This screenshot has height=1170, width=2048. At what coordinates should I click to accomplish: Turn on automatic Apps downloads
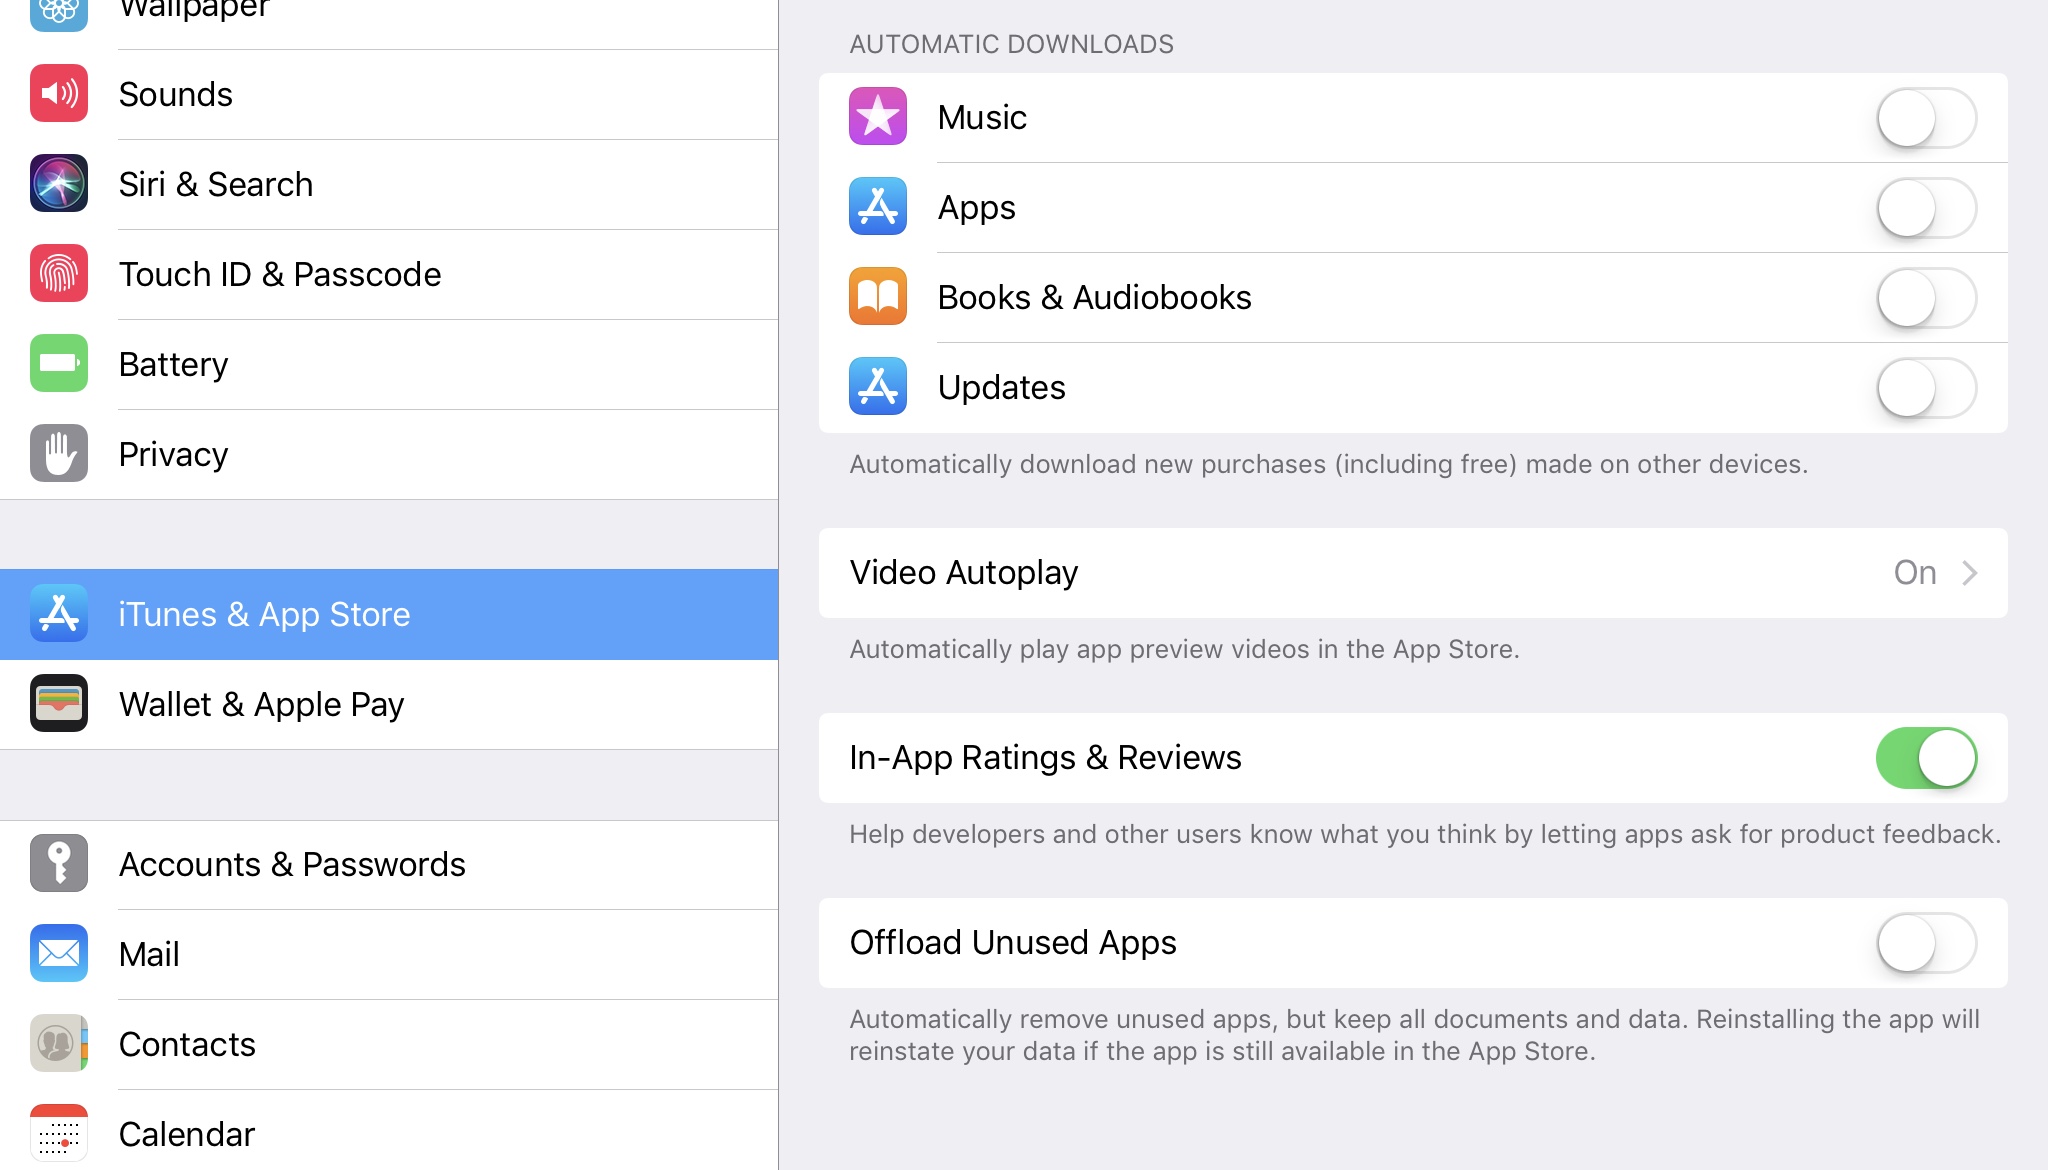click(x=1926, y=208)
